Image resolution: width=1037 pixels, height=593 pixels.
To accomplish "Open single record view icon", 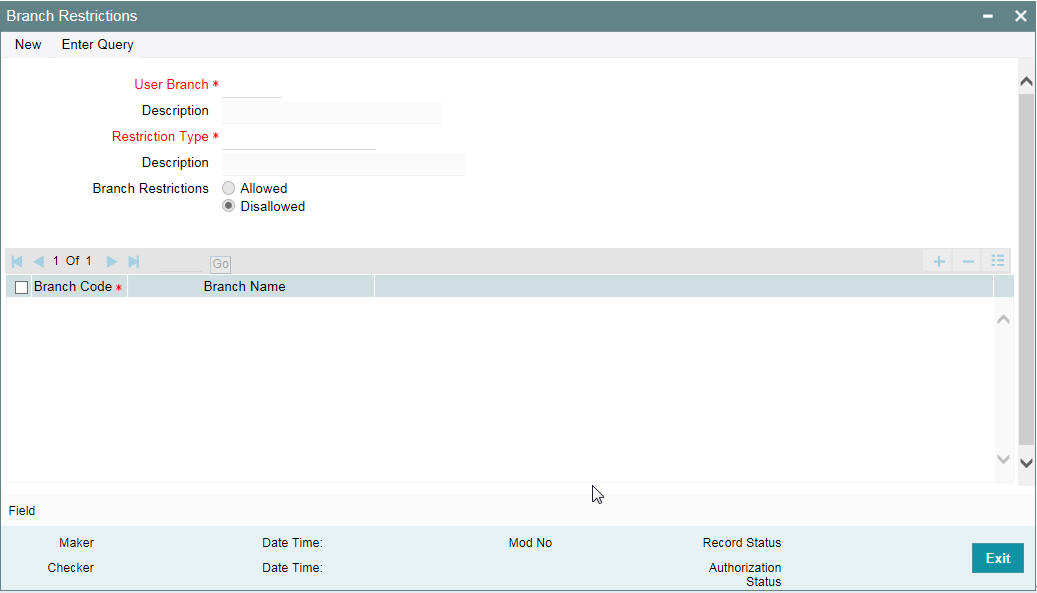I will click(x=998, y=261).
